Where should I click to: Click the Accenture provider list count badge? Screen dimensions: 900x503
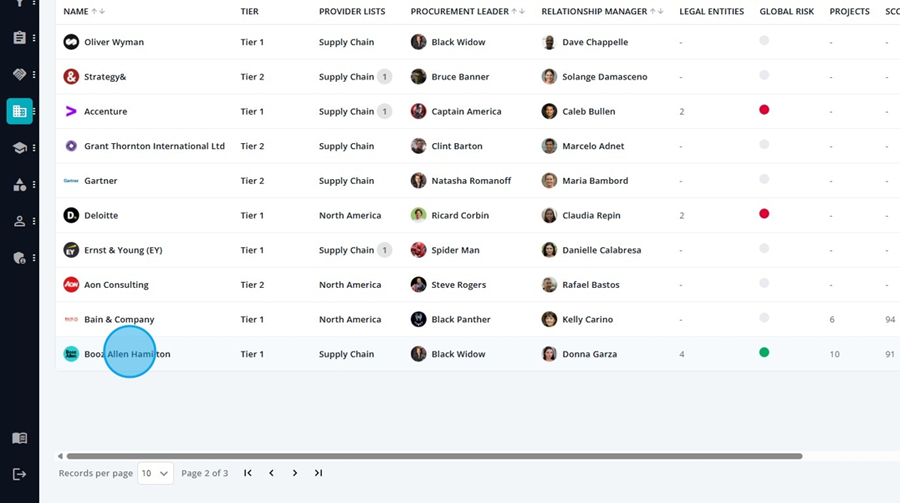coord(385,111)
